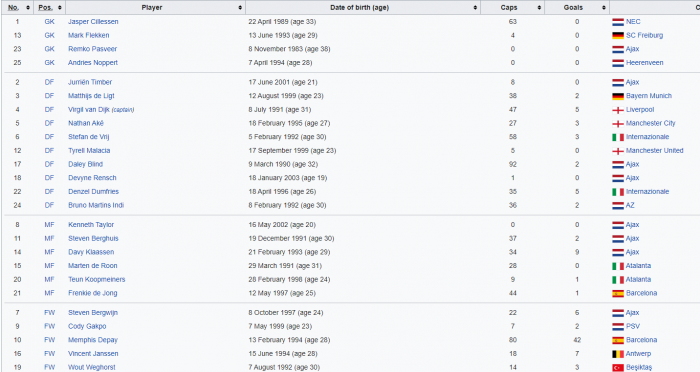Click Turkey flag beside Beşiktaş
700x372 pixels.
(618, 368)
